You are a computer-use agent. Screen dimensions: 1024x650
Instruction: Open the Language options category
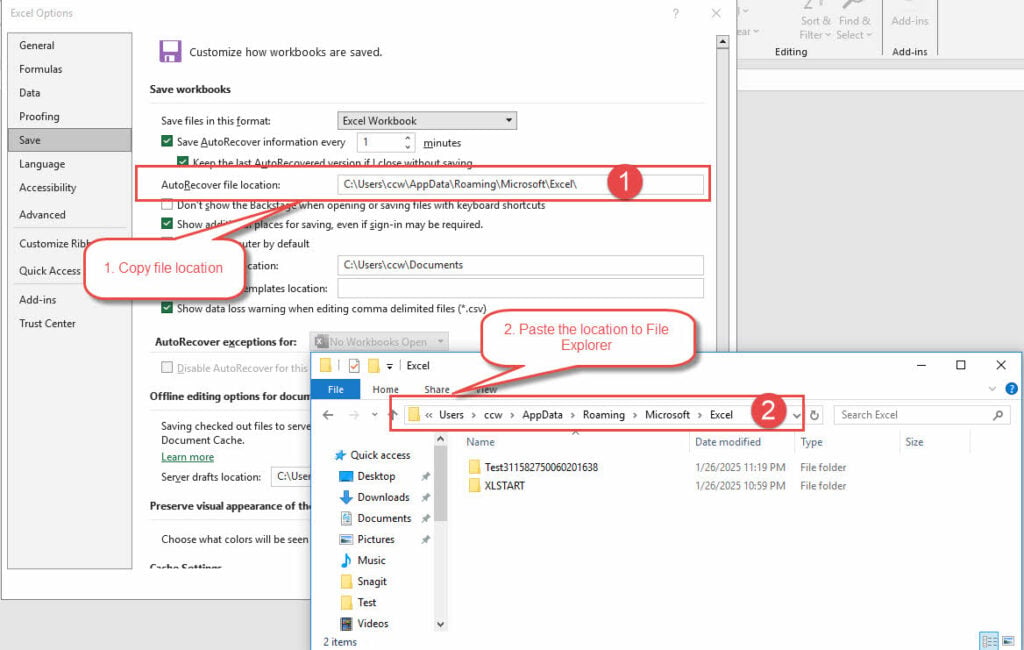42,164
